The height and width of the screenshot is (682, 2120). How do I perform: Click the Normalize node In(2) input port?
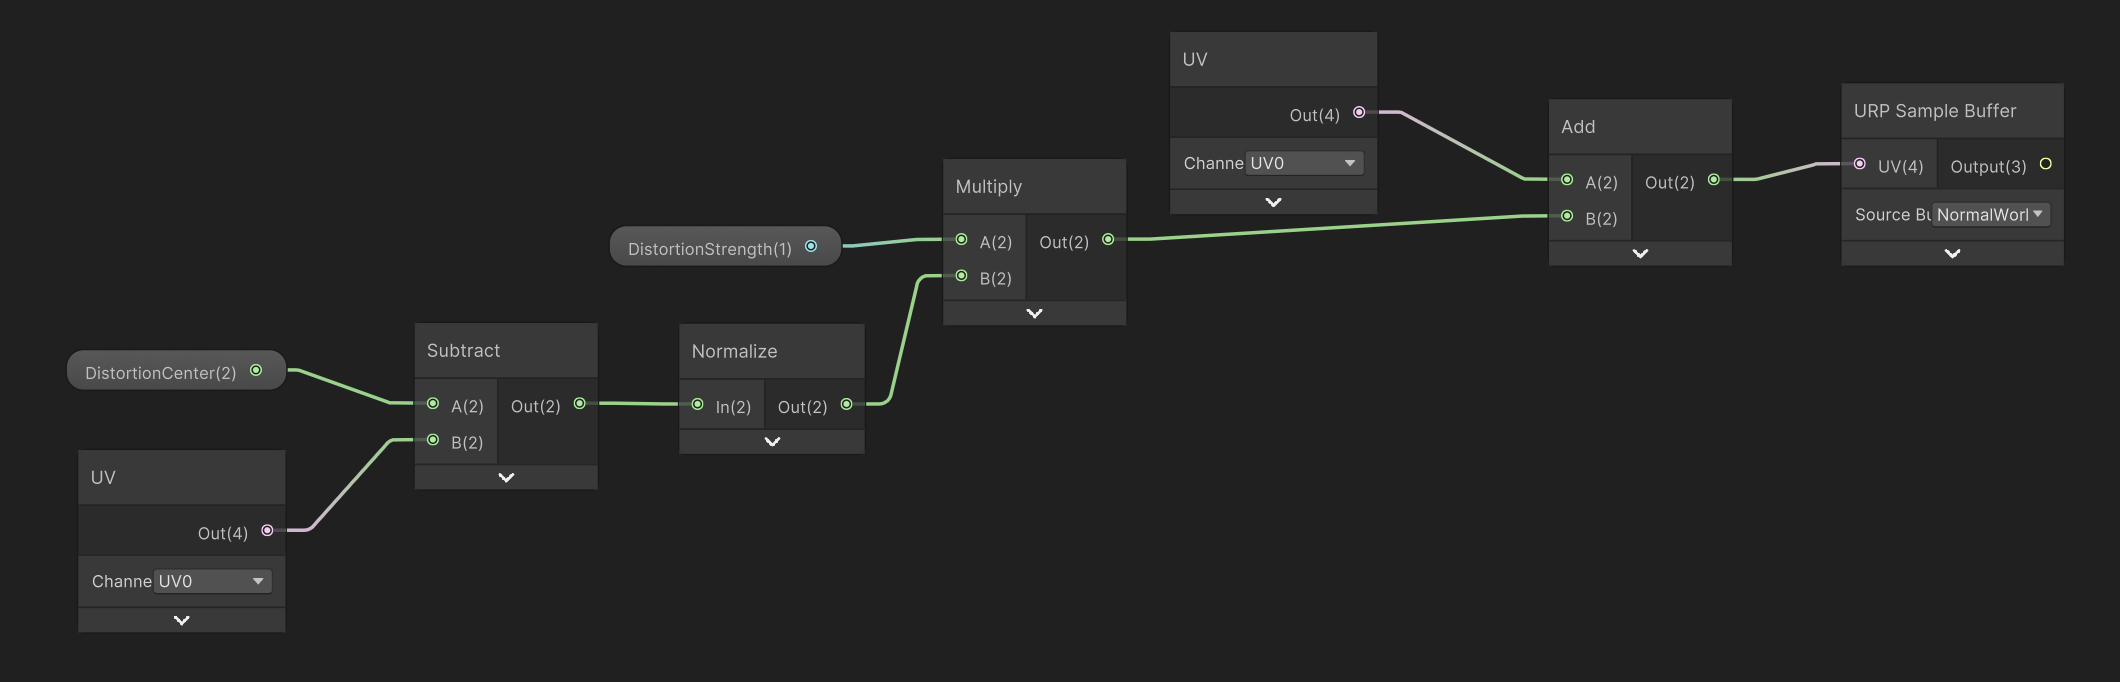click(x=697, y=405)
